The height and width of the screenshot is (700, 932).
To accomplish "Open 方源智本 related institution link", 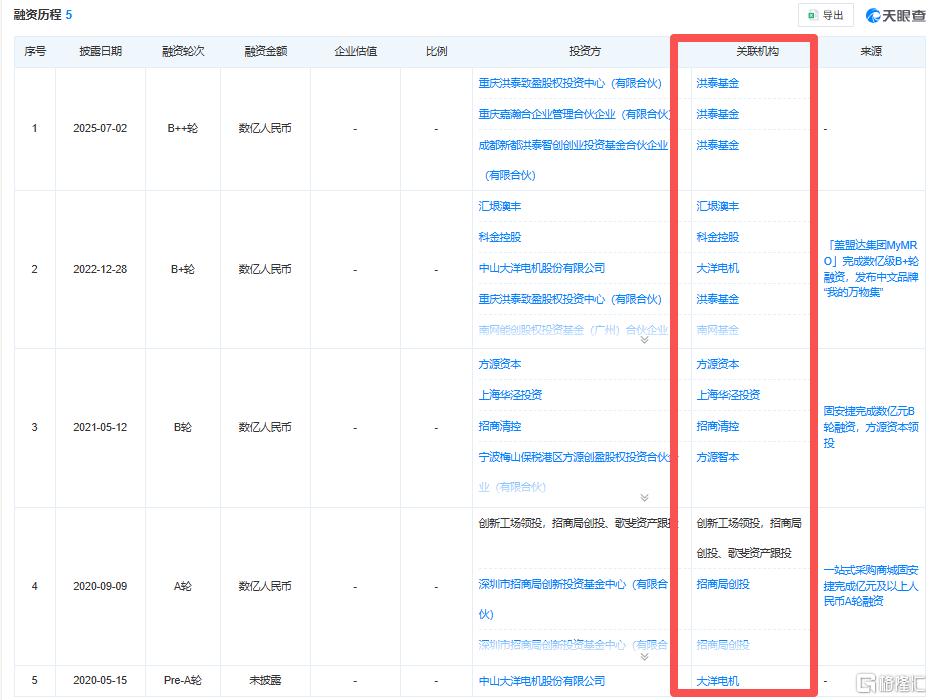I will 717,457.
